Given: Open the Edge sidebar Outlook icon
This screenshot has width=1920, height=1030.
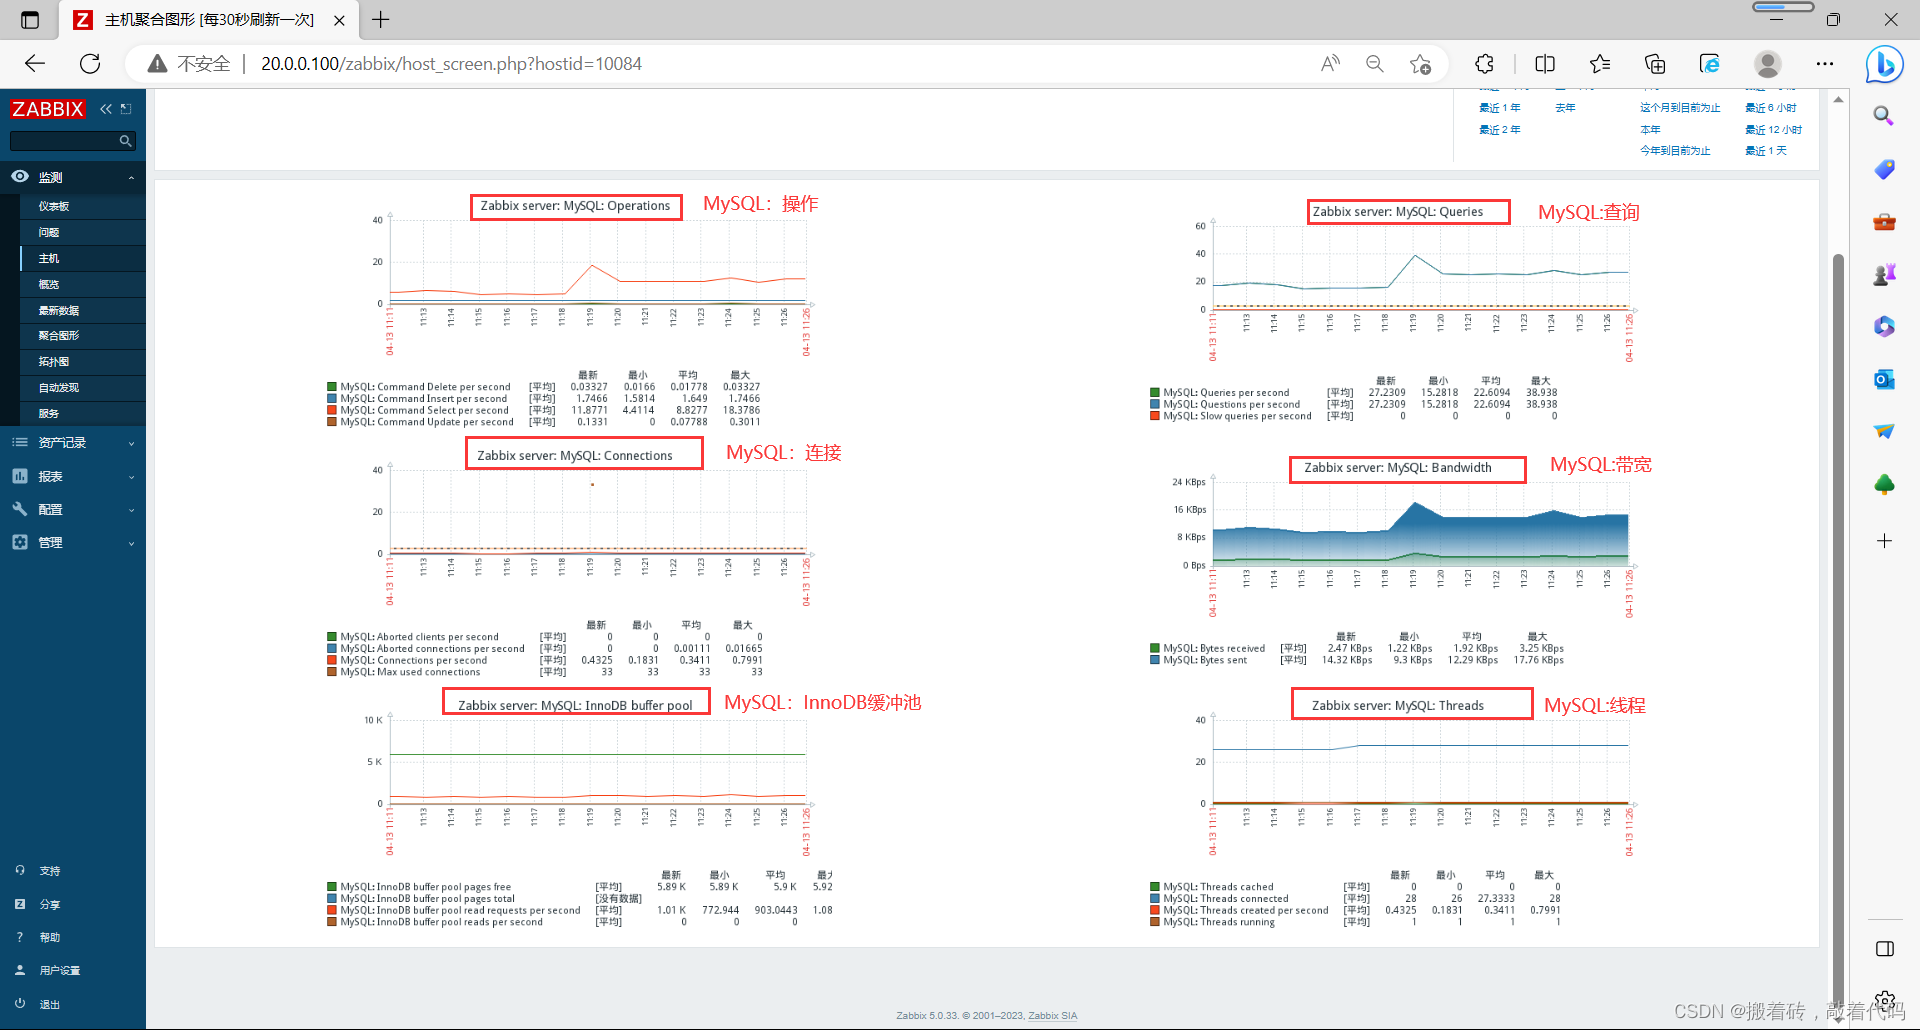Looking at the screenshot, I should (x=1884, y=379).
